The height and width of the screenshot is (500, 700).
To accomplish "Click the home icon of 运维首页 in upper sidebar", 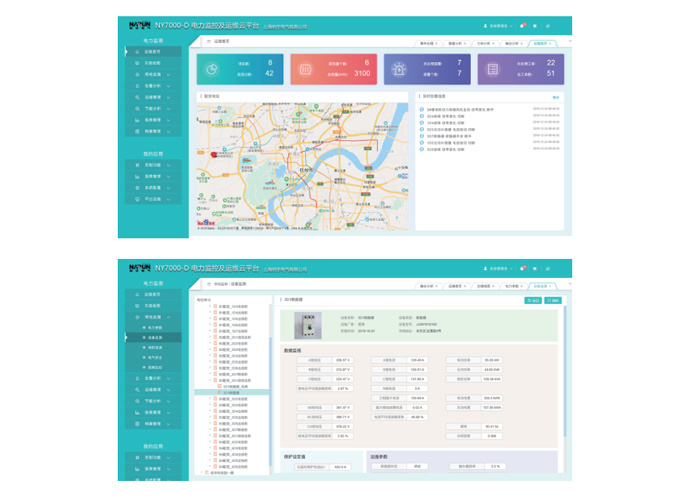I will coord(137,51).
